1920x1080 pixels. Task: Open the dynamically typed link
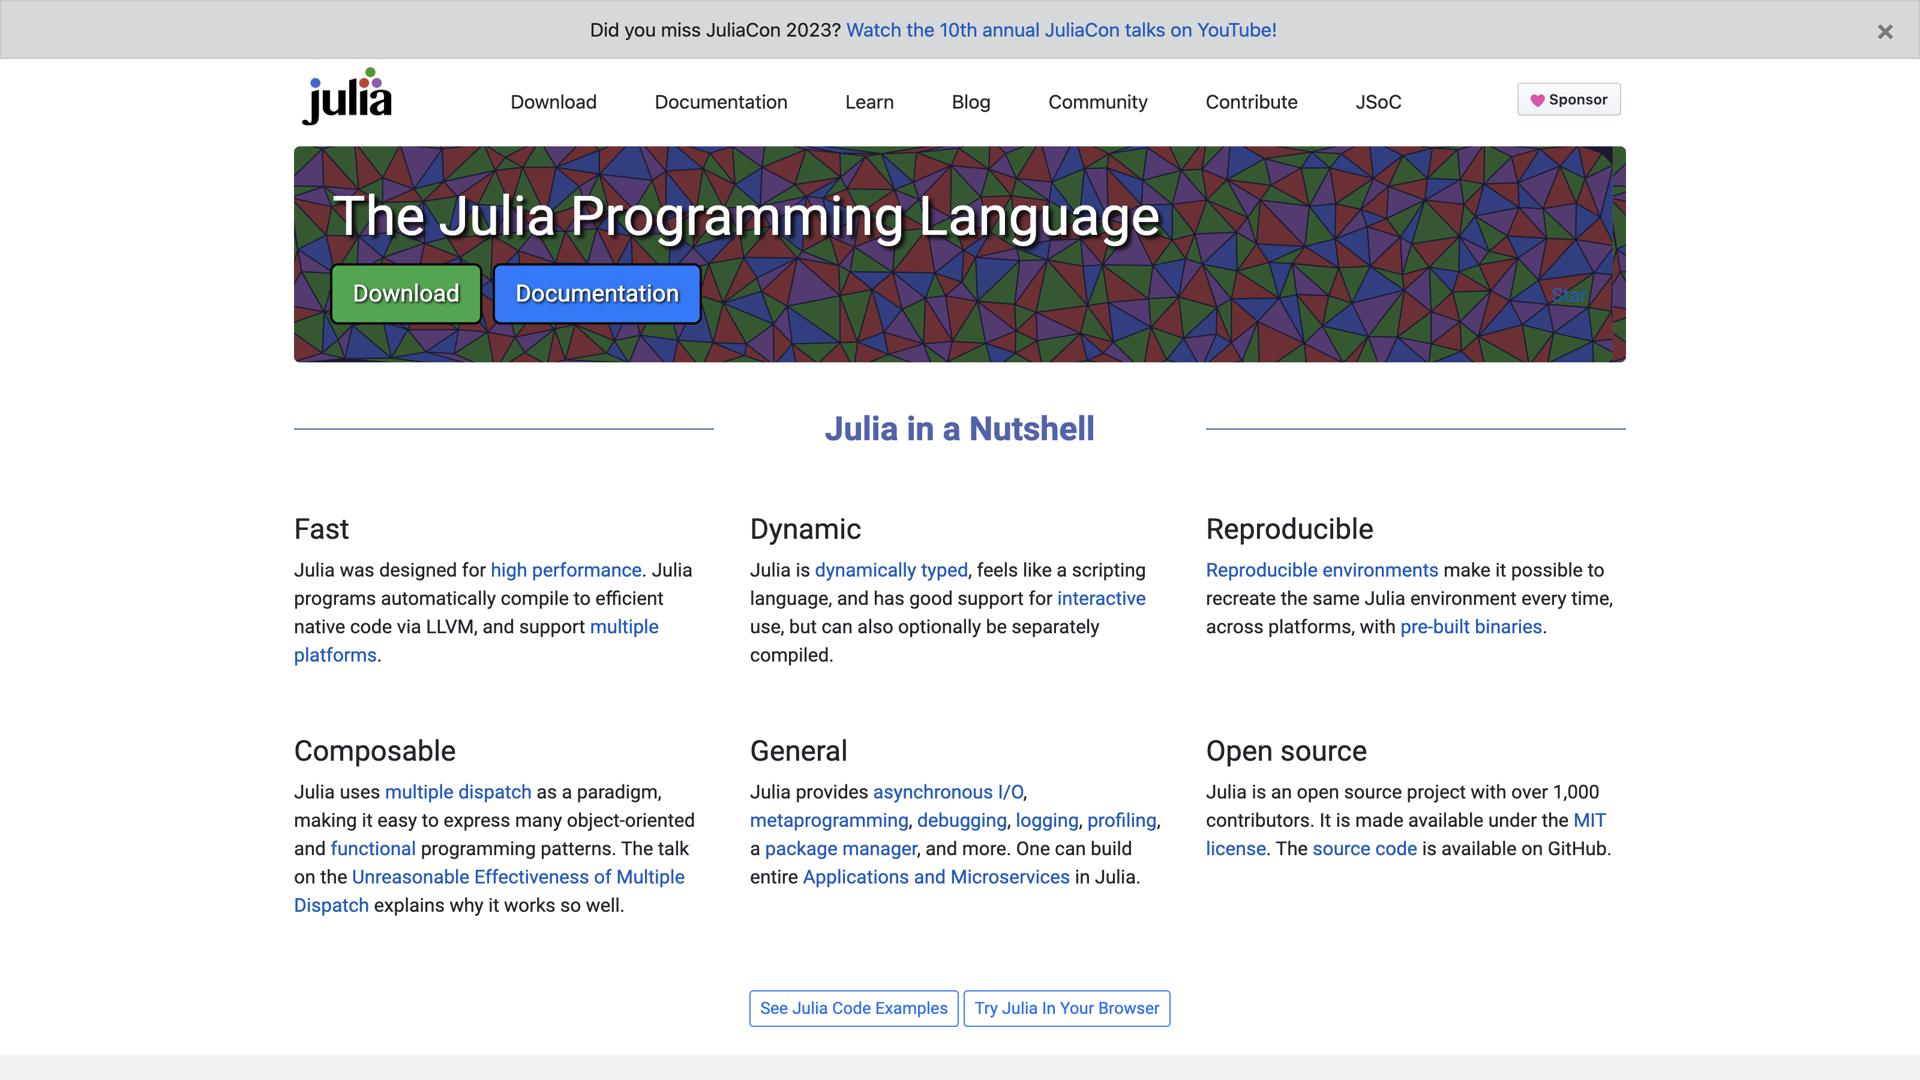891,570
